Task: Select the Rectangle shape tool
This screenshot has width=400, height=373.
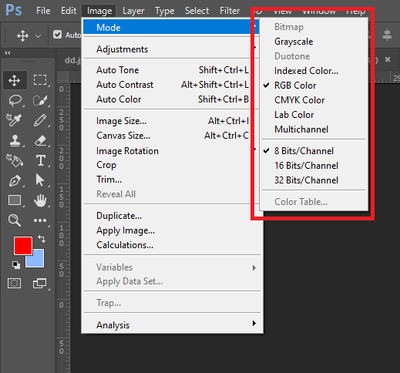Action: 15,200
